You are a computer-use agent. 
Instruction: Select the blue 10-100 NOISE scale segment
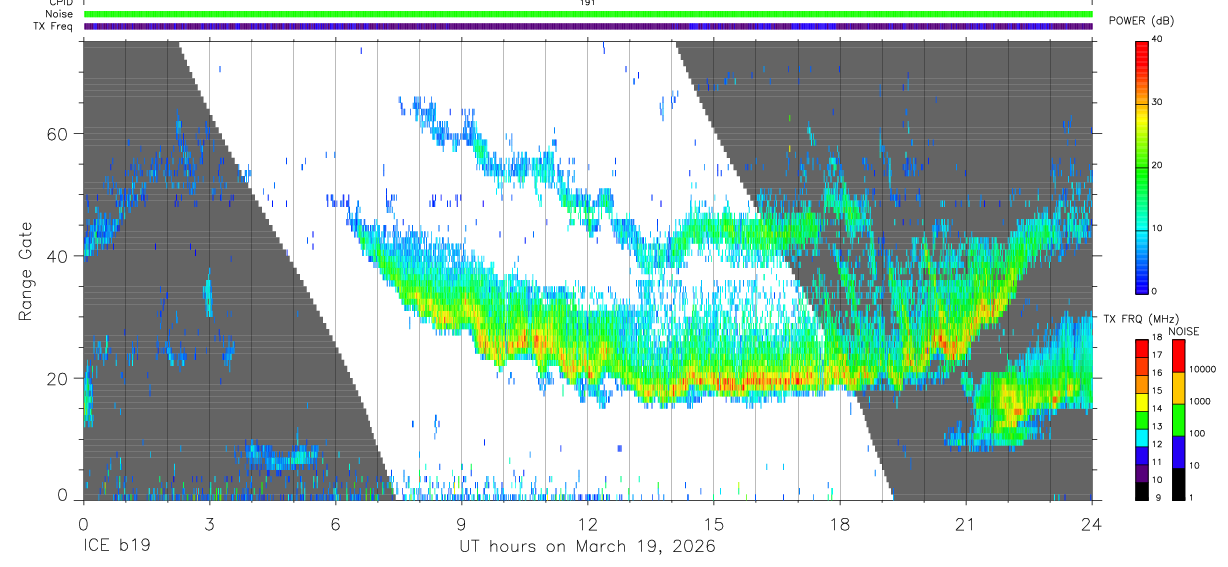[1178, 451]
